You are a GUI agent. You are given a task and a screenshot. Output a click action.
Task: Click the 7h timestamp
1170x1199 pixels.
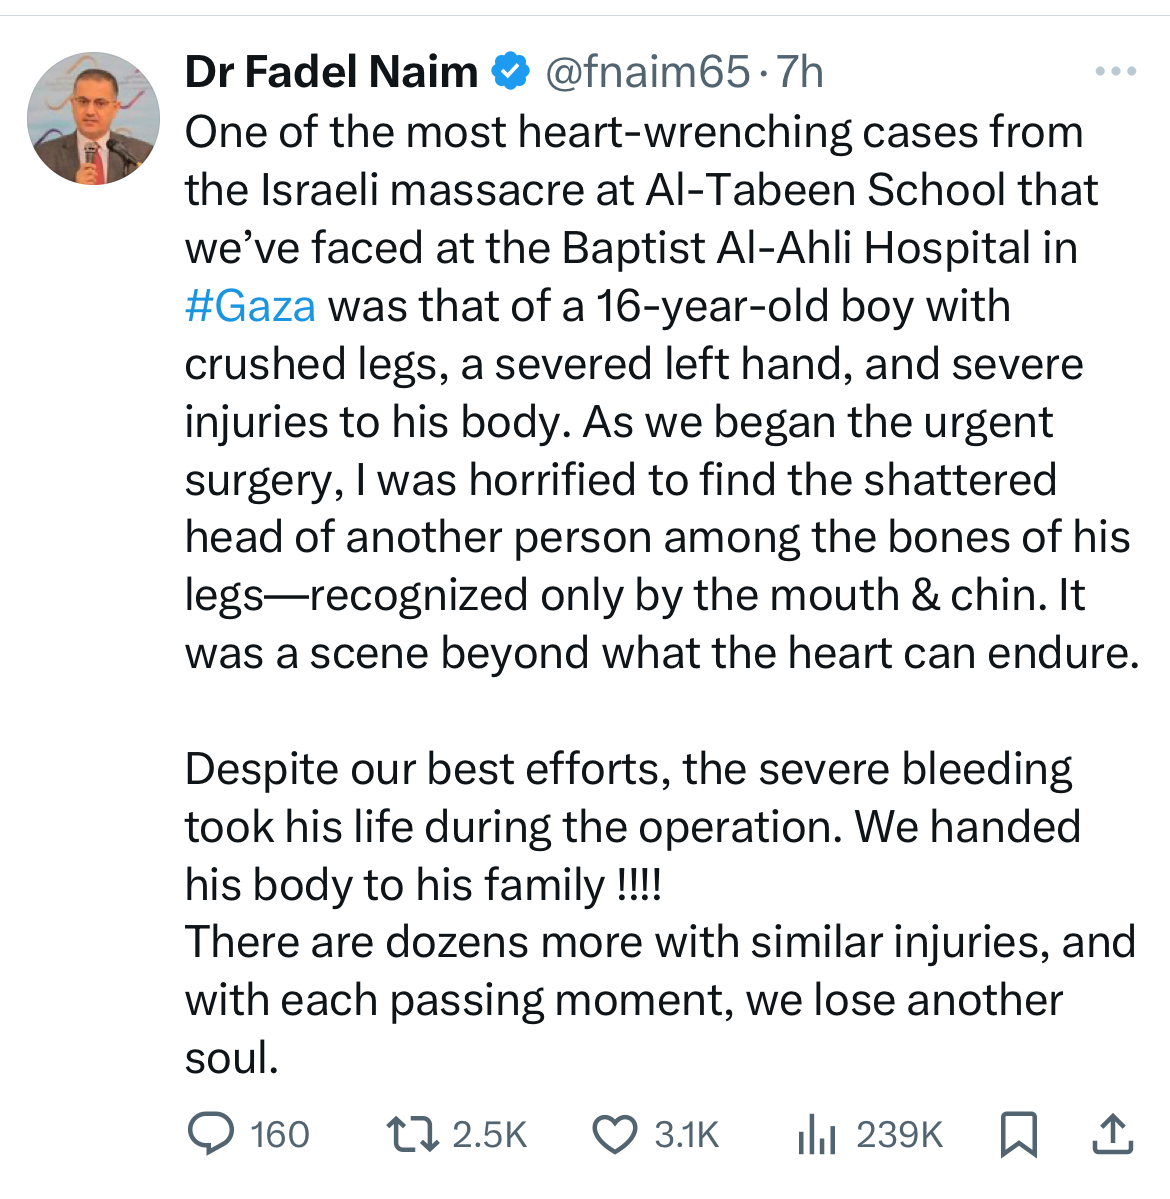pos(800,73)
